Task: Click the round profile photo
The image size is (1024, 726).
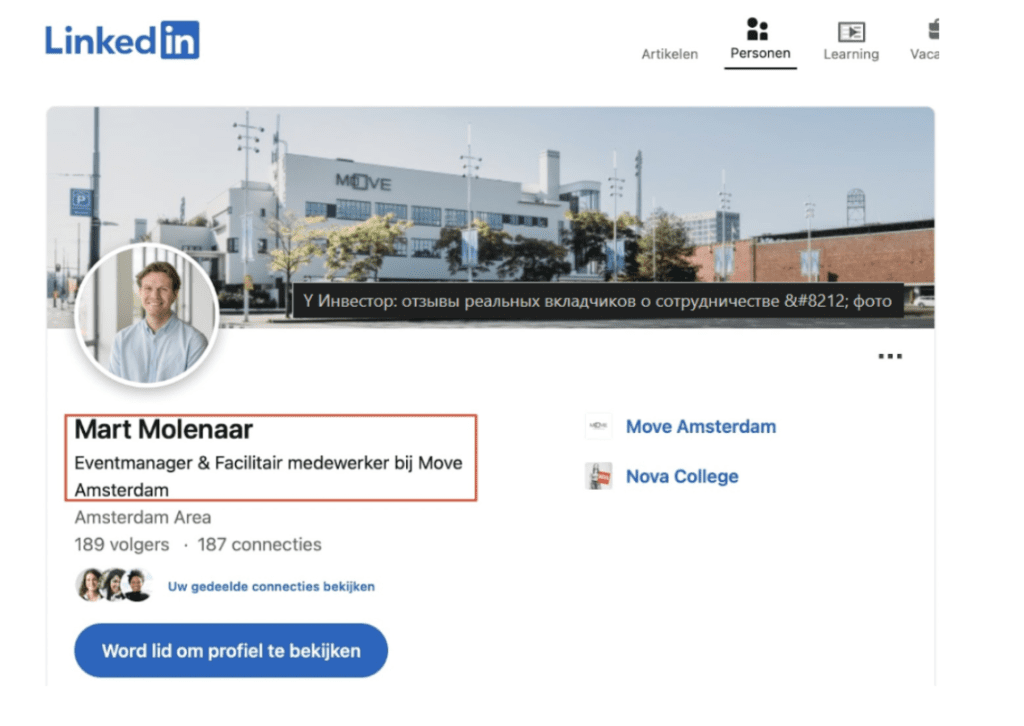Action: click(147, 316)
